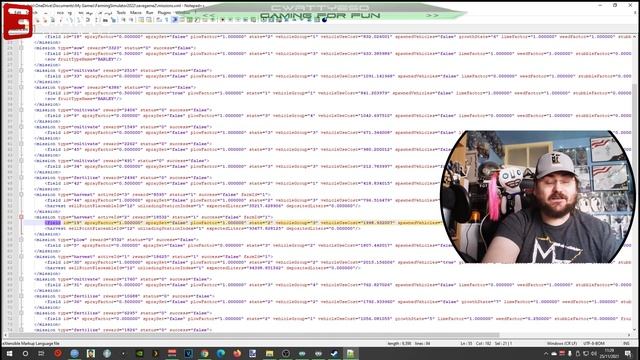The height and width of the screenshot is (360, 640).
Task: Click the UTF-8-BOM encoding status field
Action: tap(593, 344)
